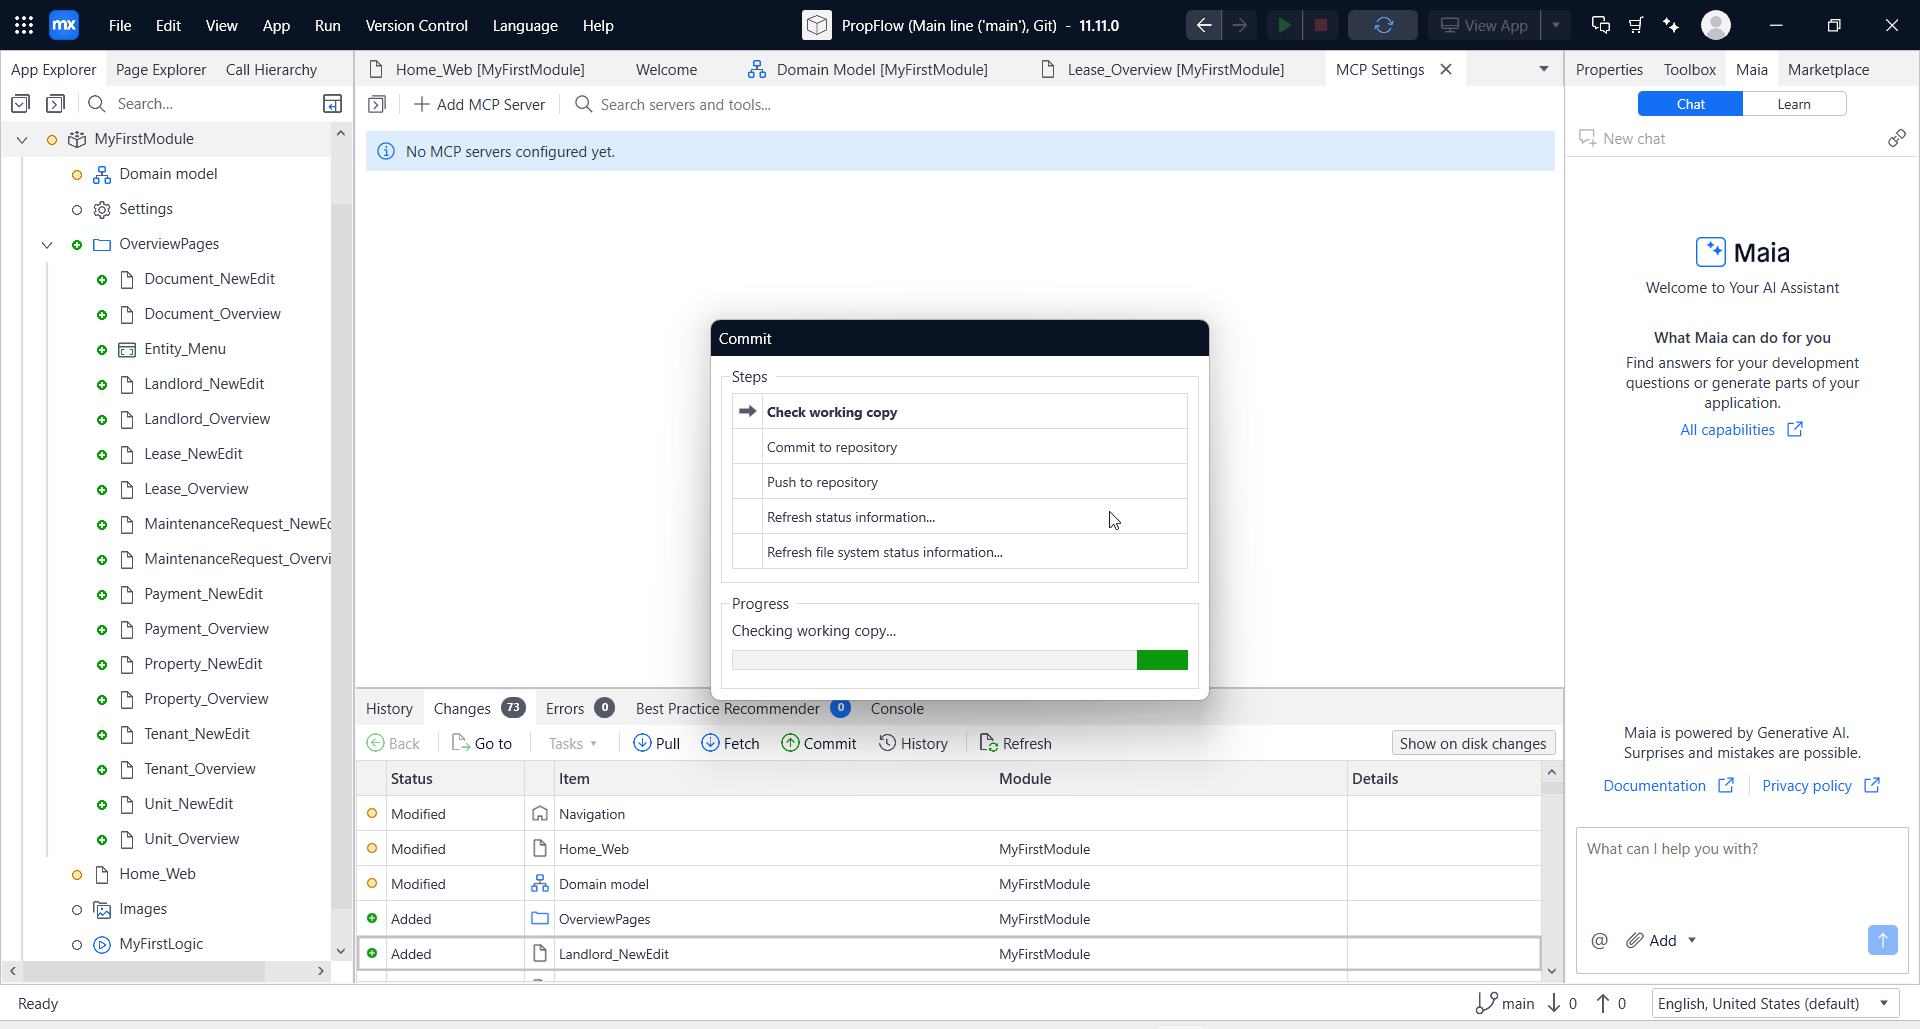Click the Go to button
Viewport: 1920px width, 1029px height.
tap(482, 743)
